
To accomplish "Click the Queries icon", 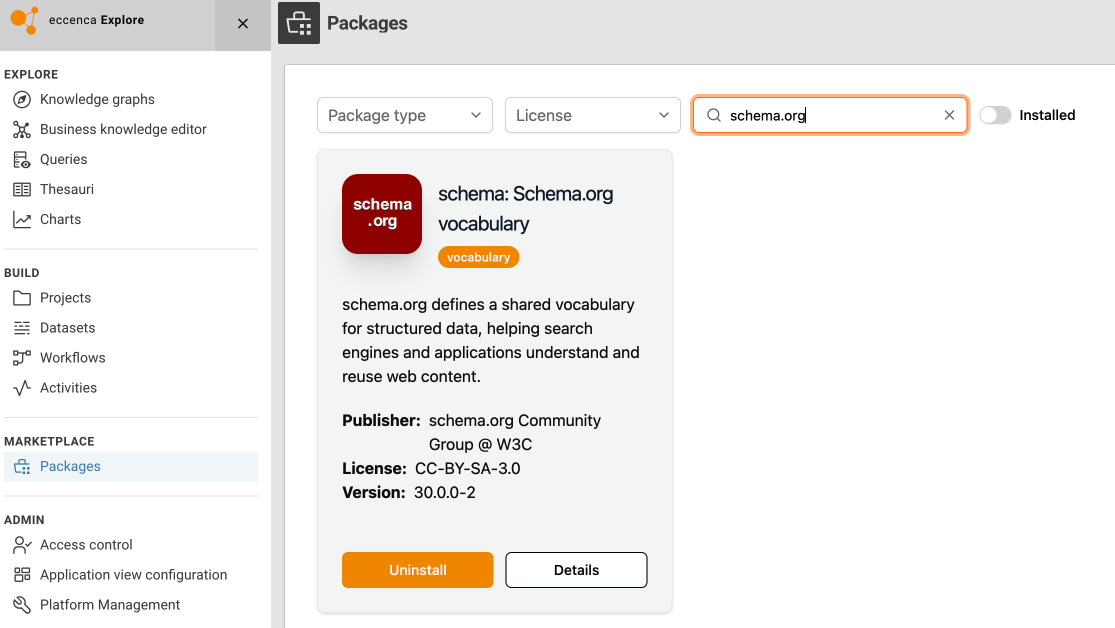I will click(x=22, y=159).
